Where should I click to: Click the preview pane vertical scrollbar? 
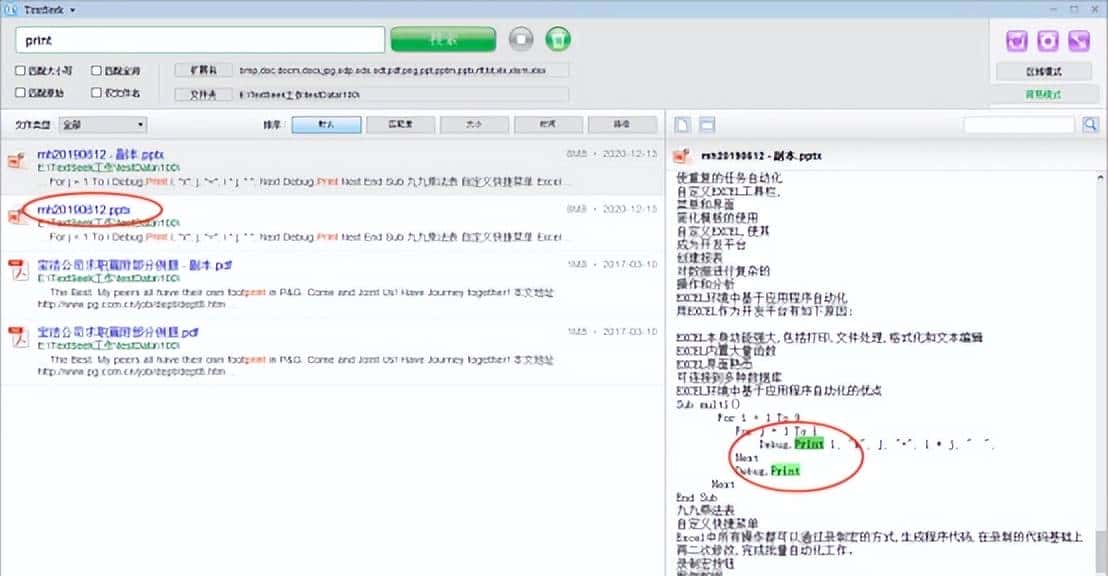[x=1102, y=372]
